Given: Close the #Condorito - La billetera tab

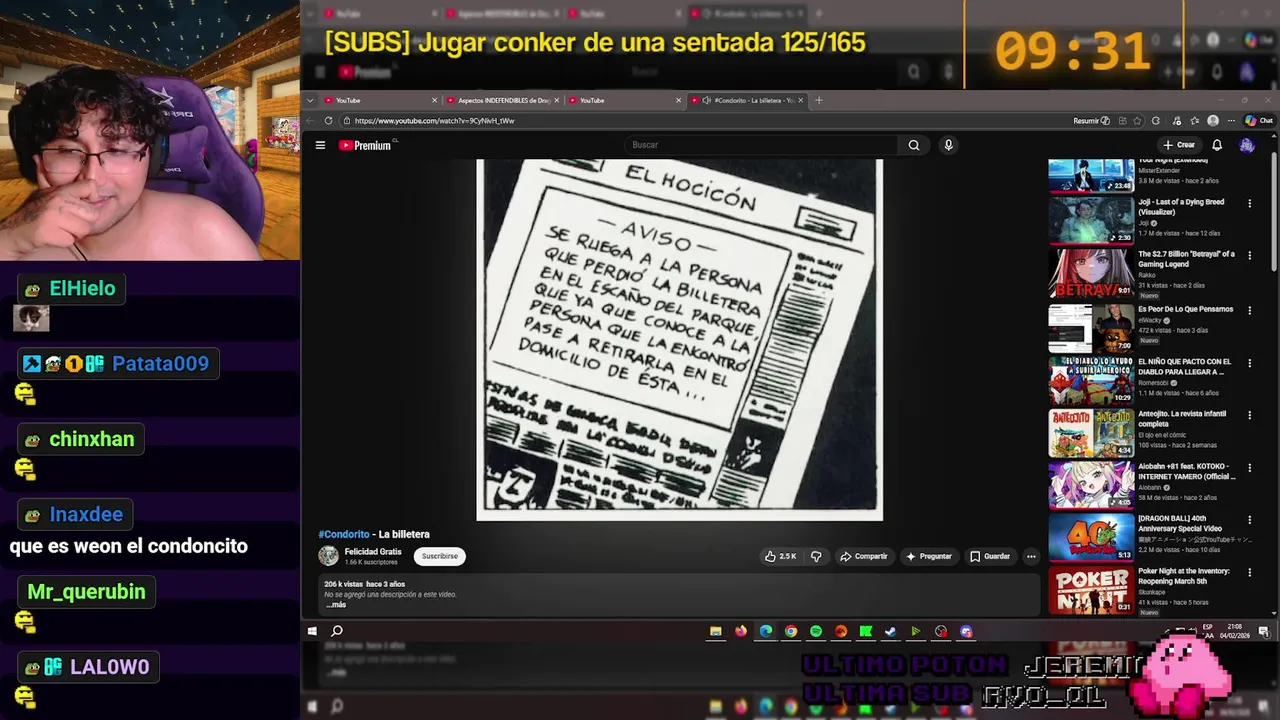Looking at the screenshot, I should (803, 100).
